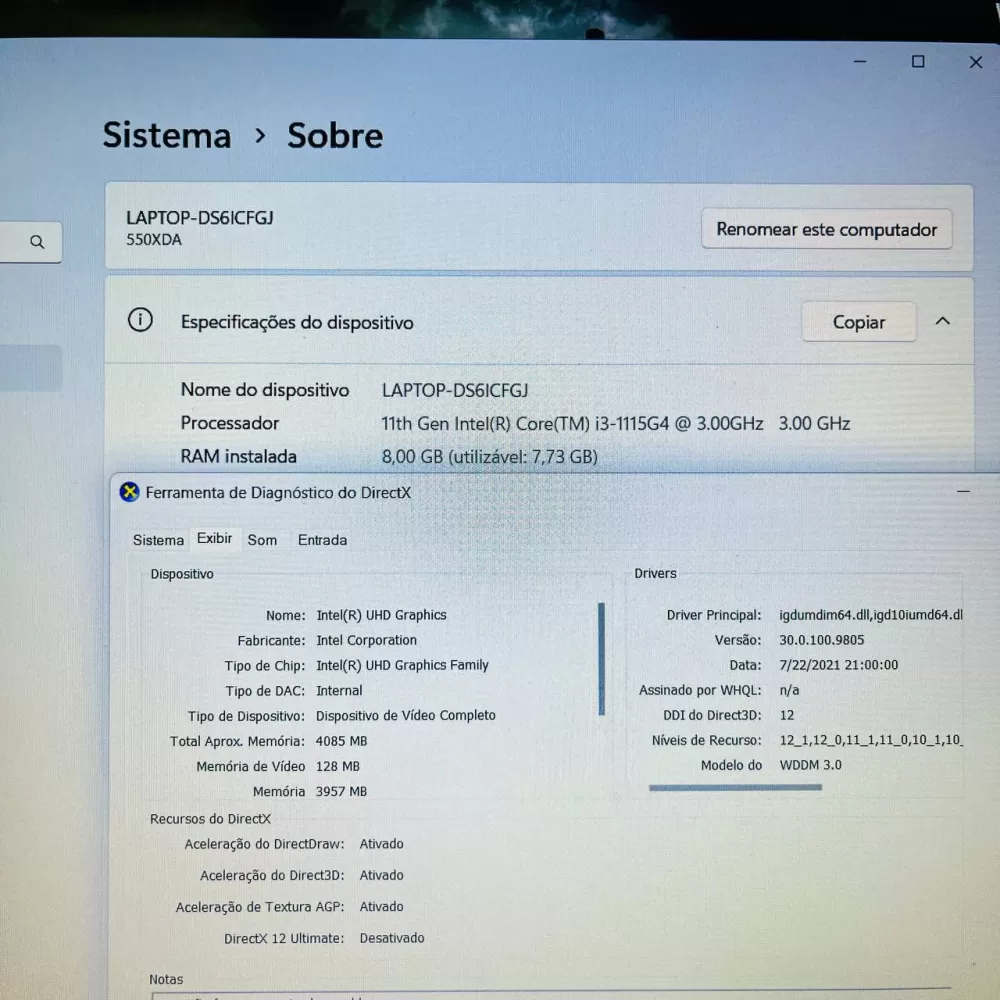Click the AGP texture acceleration Ativado status

(381, 906)
